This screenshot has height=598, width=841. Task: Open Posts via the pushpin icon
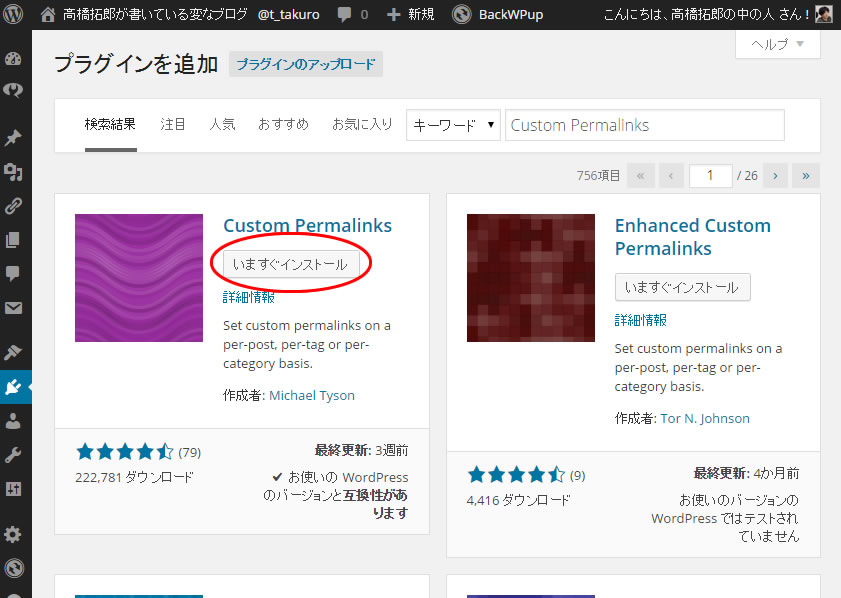point(13,138)
